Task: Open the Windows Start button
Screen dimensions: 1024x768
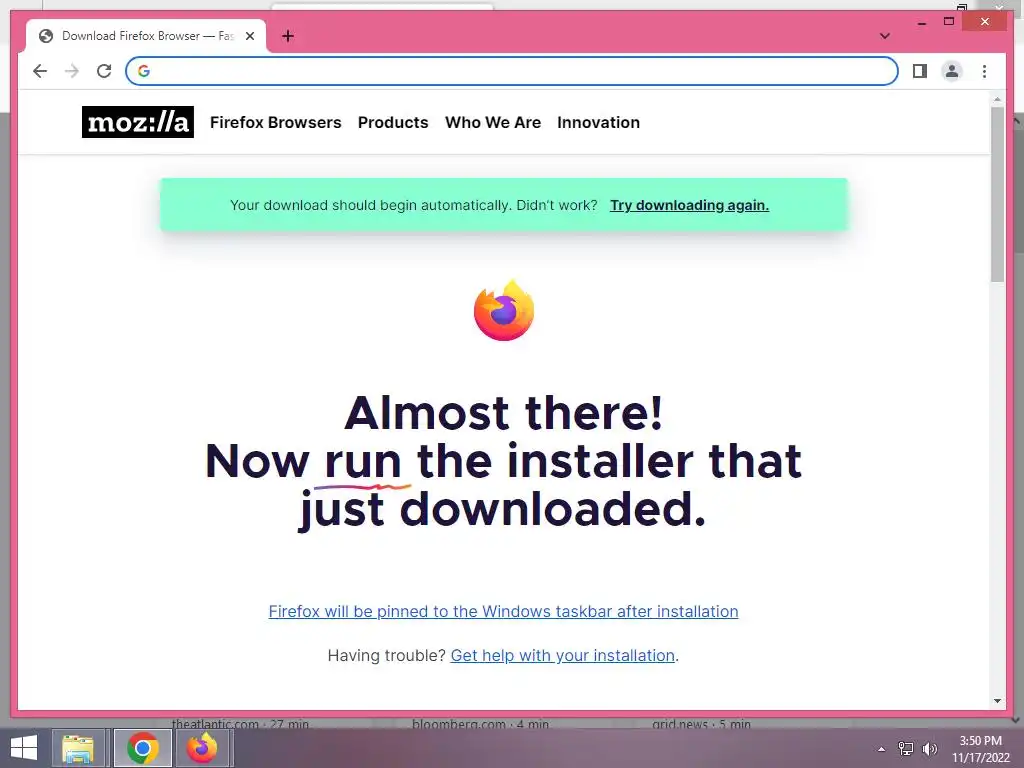Action: point(24,748)
